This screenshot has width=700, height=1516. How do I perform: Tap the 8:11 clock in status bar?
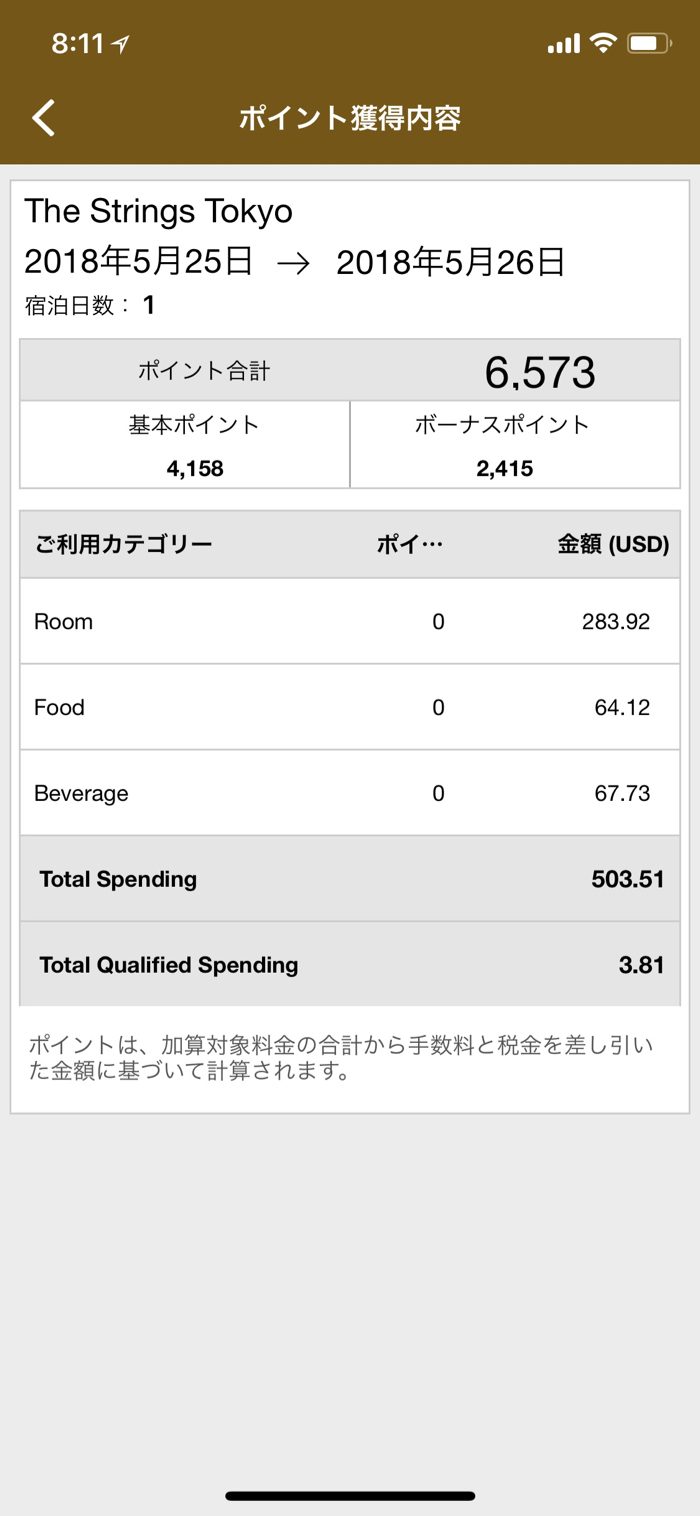pos(77,43)
